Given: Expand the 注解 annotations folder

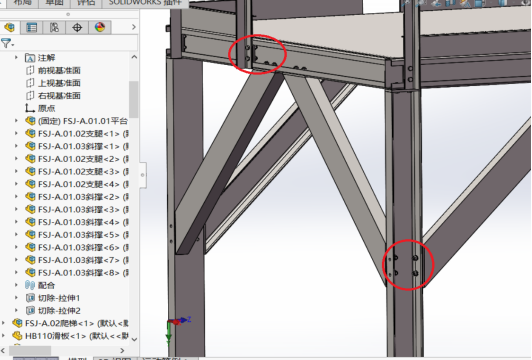Looking at the screenshot, I should (16, 58).
